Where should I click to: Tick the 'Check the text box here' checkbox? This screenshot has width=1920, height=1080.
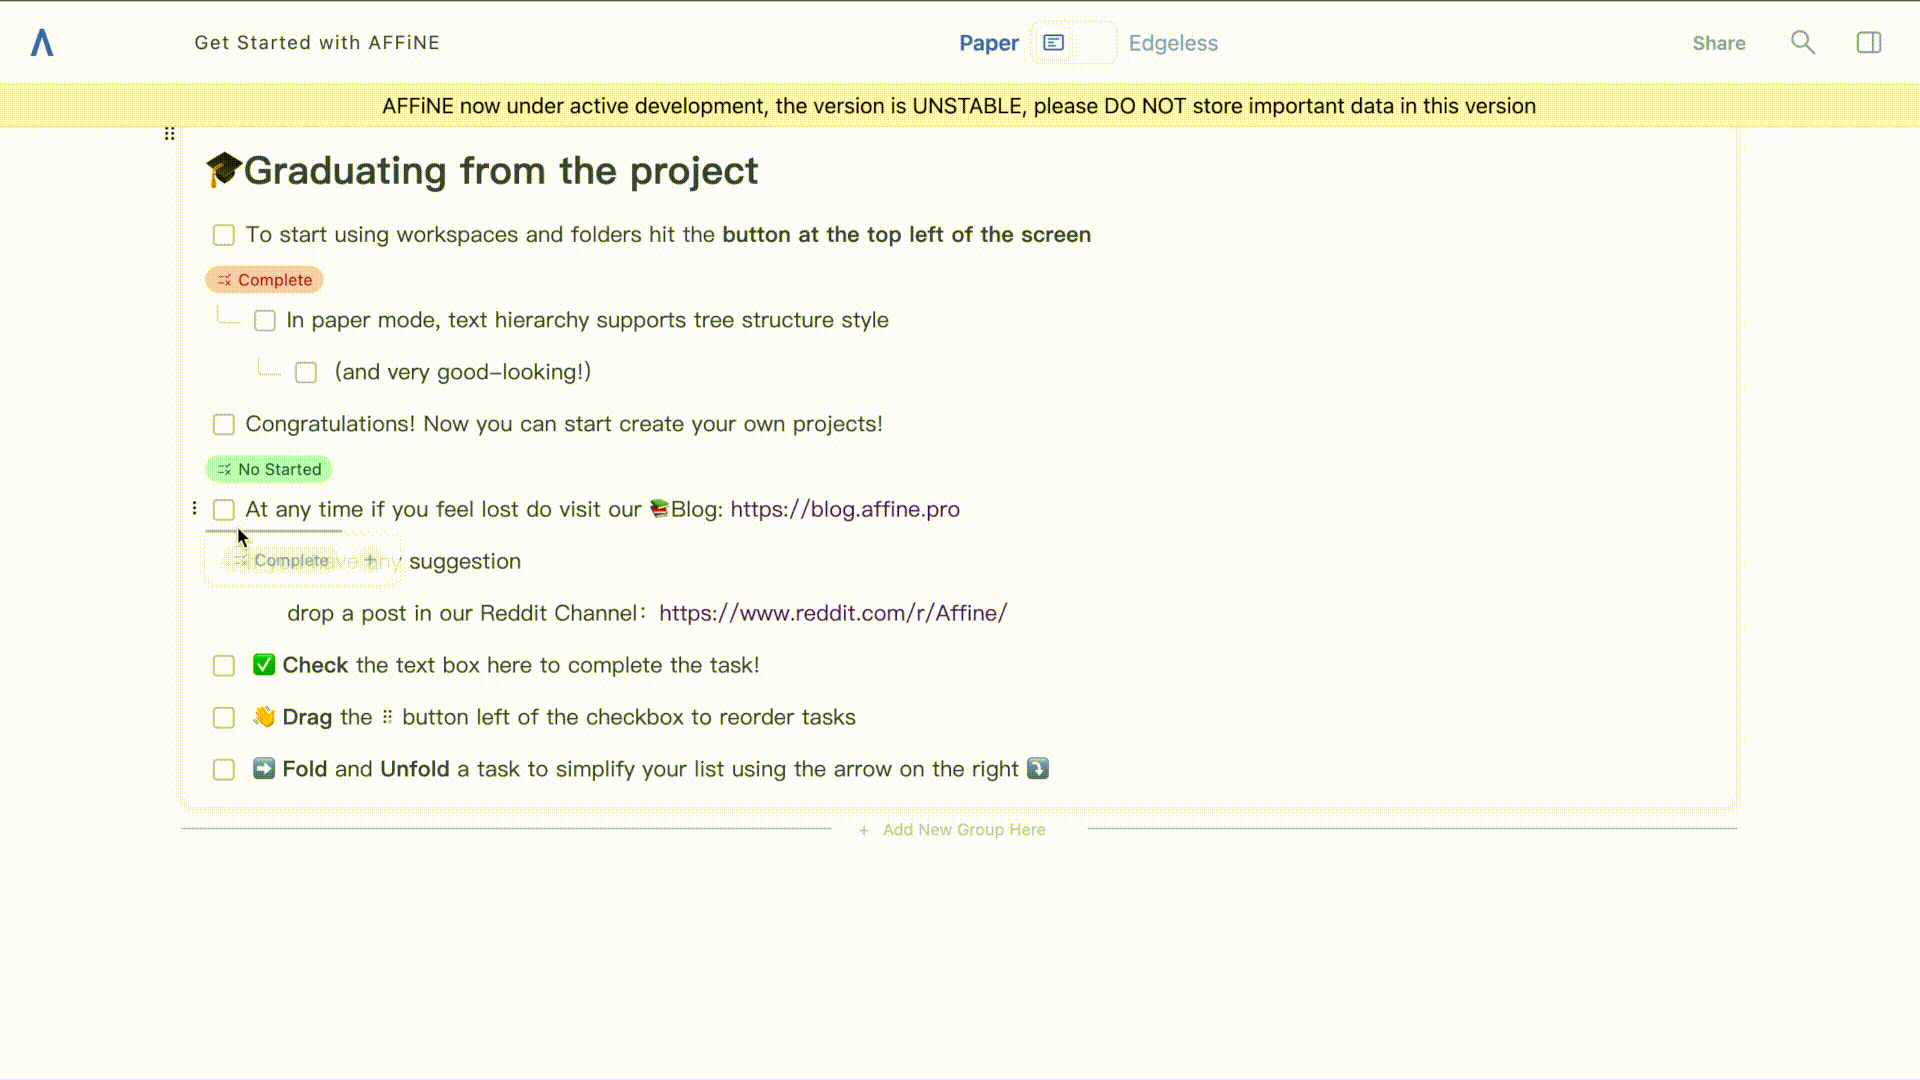tap(224, 666)
